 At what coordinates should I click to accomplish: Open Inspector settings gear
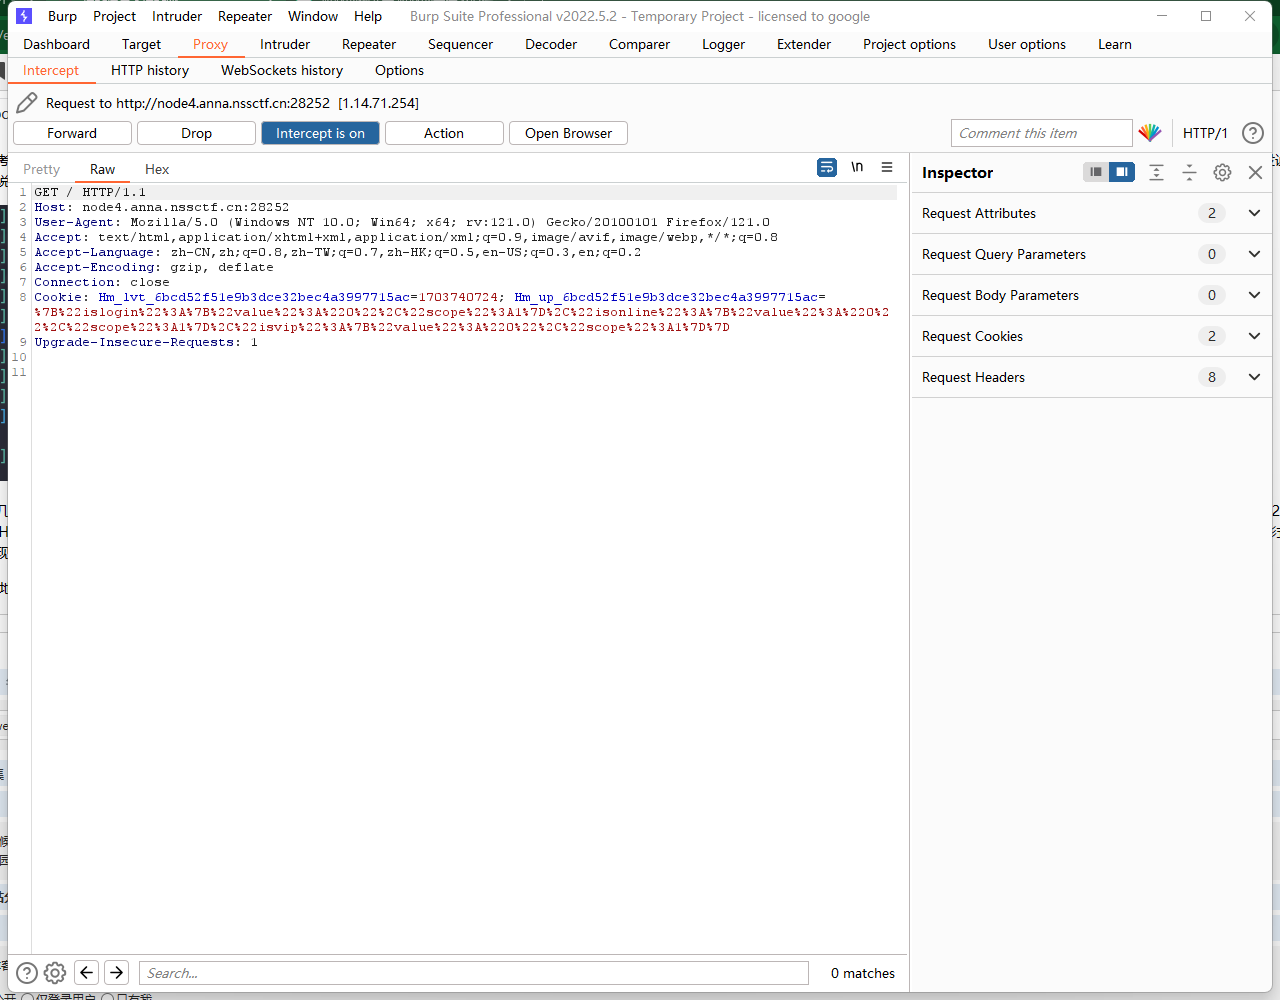click(1222, 173)
